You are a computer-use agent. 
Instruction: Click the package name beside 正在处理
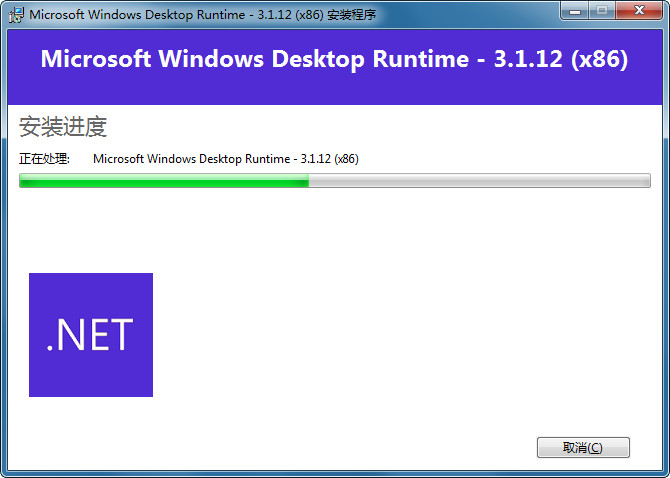pos(226,159)
